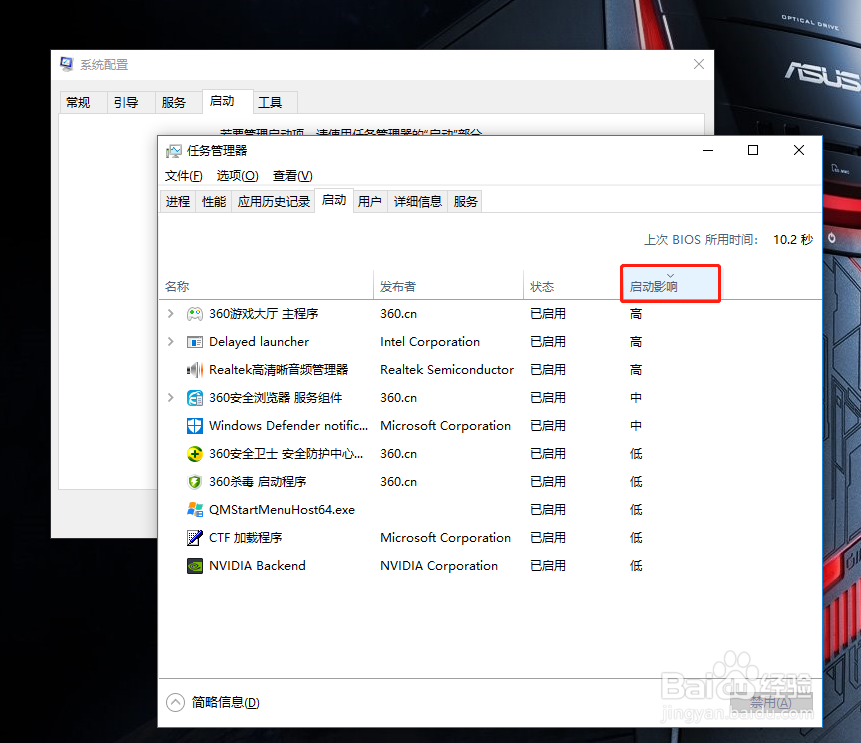Click 中 impact of Windows Defender row
The width and height of the screenshot is (861, 743).
[x=636, y=426]
